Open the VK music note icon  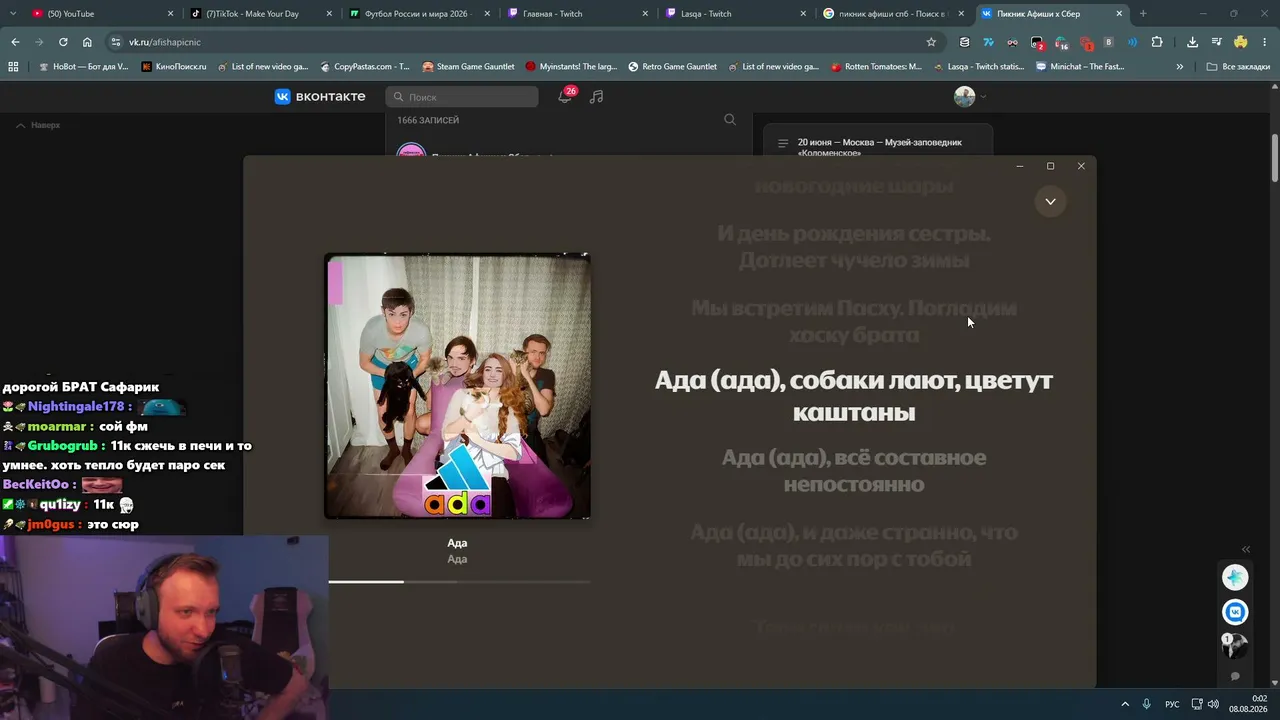597,97
